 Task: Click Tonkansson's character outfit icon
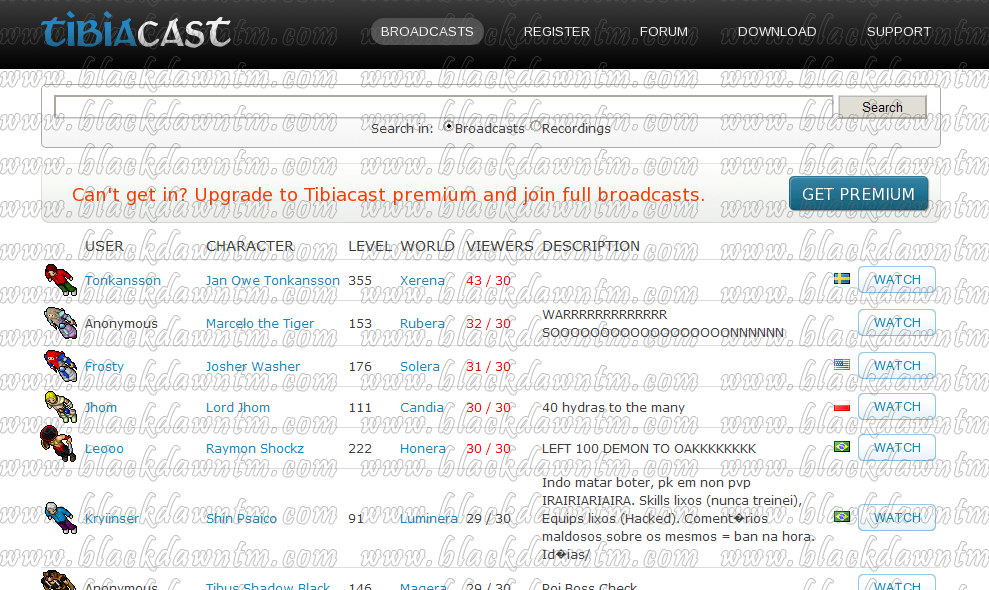tap(61, 280)
